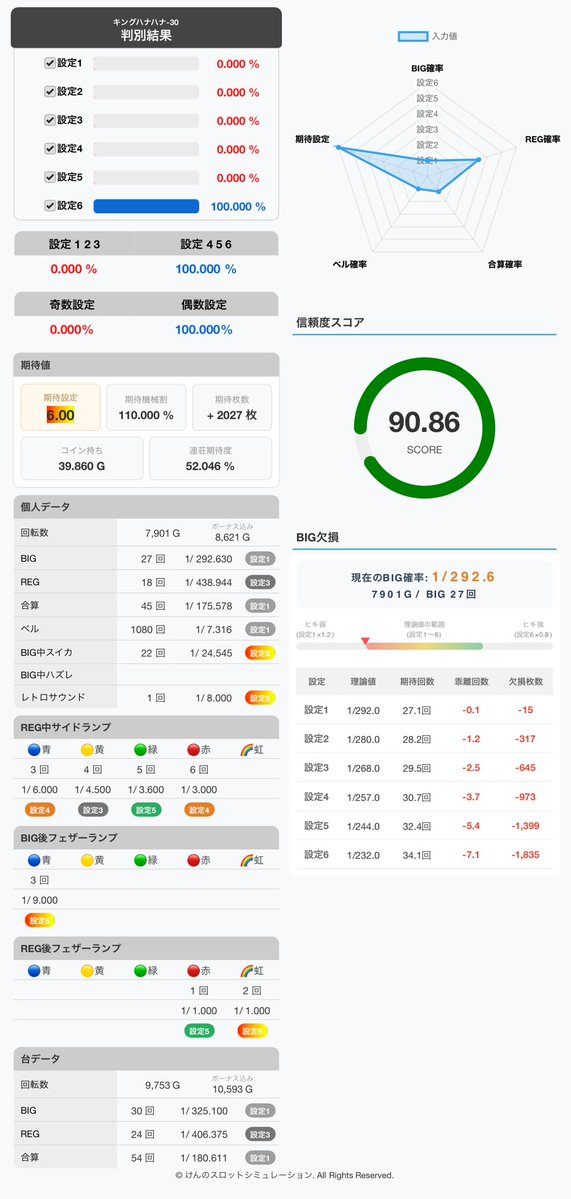Click rainbow icon in REG後フェザーランプ
Screen dimensions: 571x1199
(x=246, y=971)
